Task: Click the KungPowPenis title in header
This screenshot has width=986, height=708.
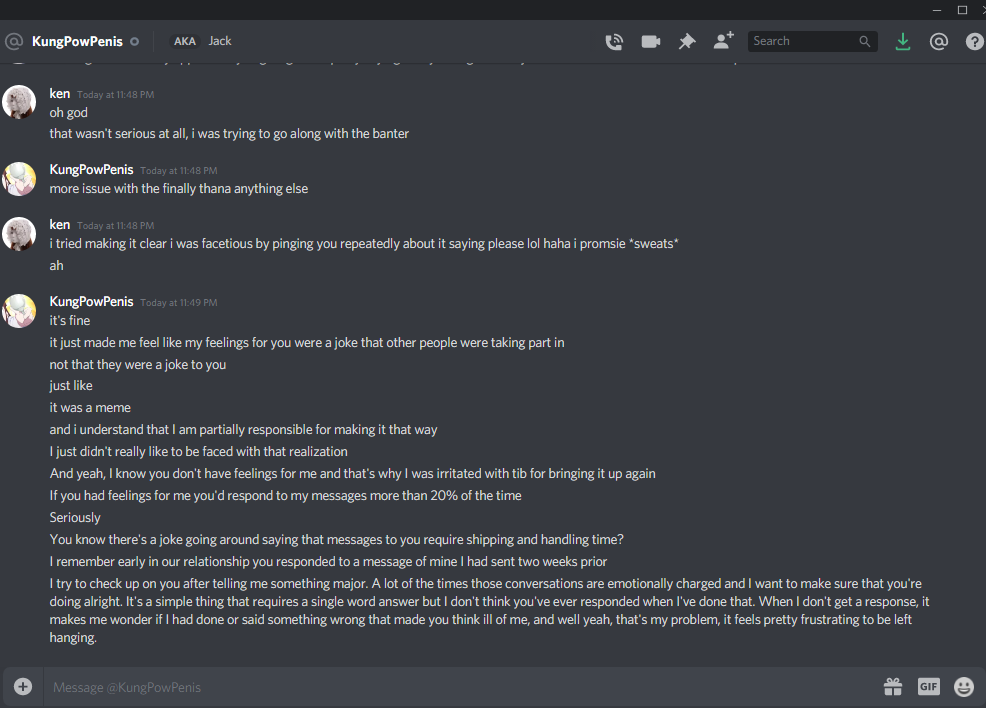Action: click(x=77, y=41)
